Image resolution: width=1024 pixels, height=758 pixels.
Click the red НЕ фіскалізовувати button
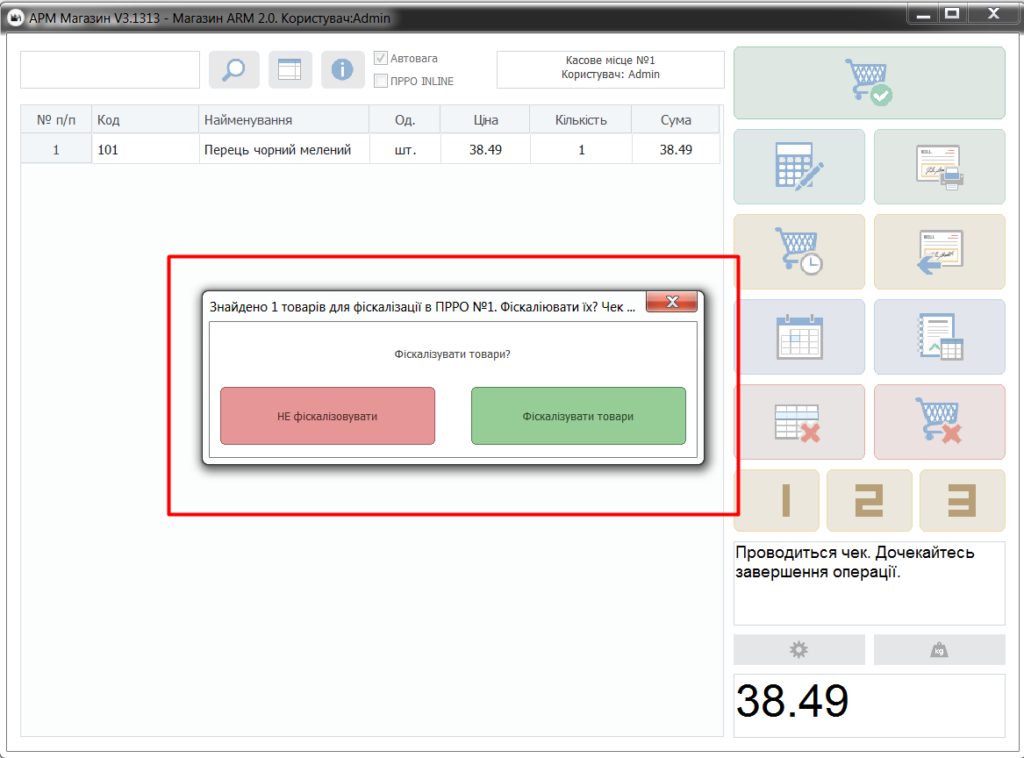(x=327, y=416)
